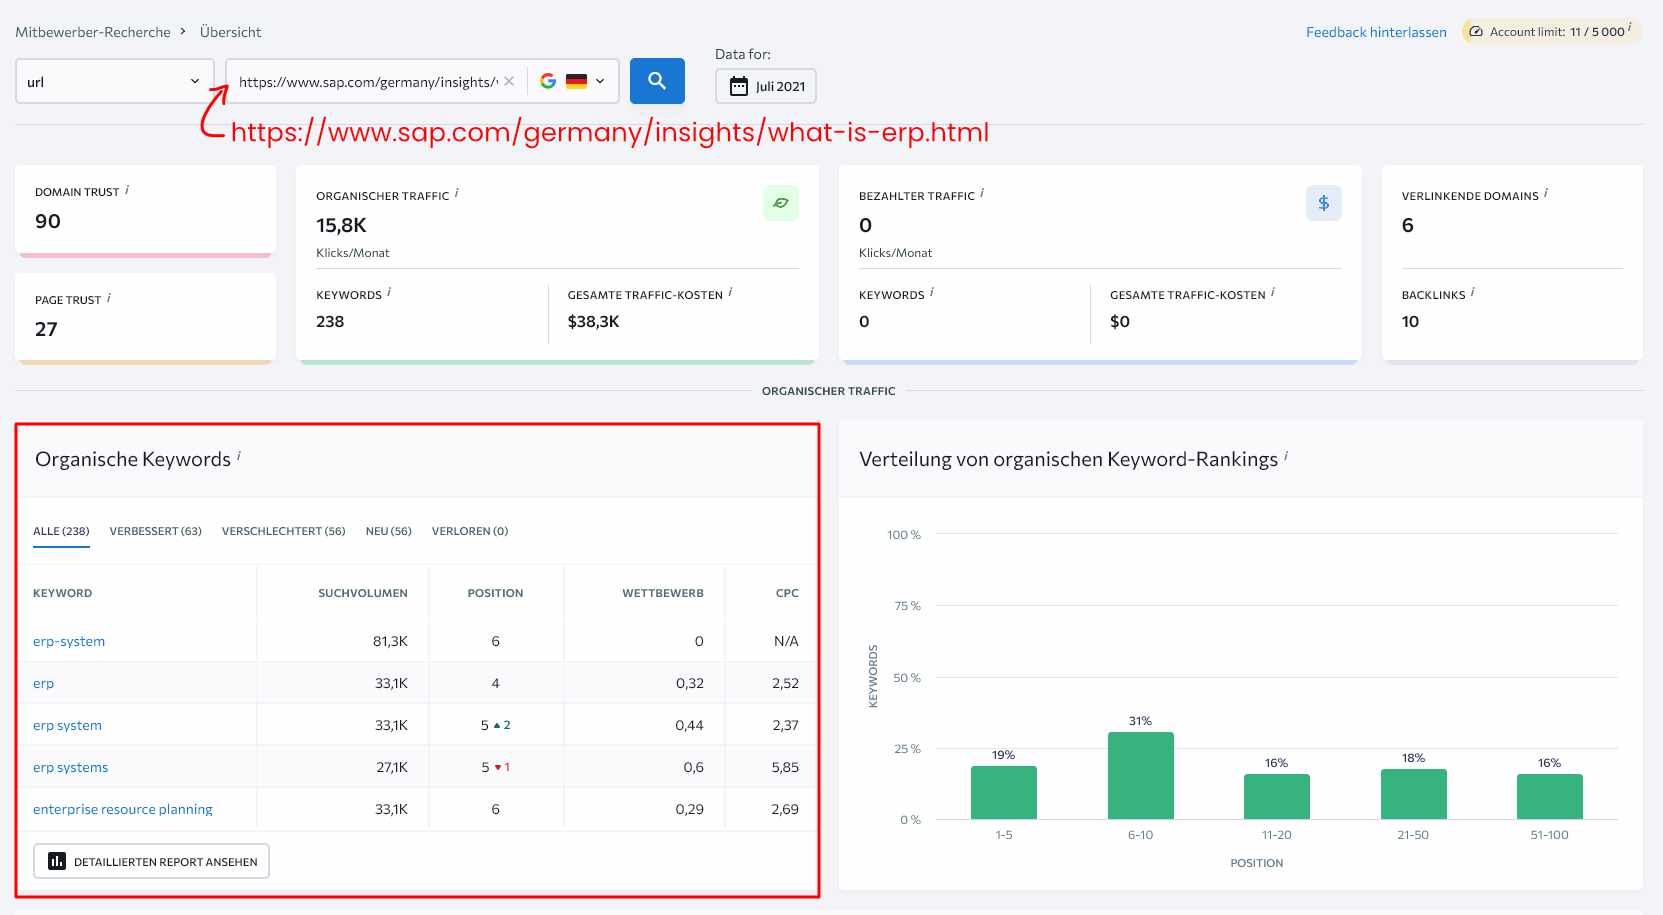Click the $38,3K traffic cost value
This screenshot has width=1663, height=915.
click(x=593, y=321)
